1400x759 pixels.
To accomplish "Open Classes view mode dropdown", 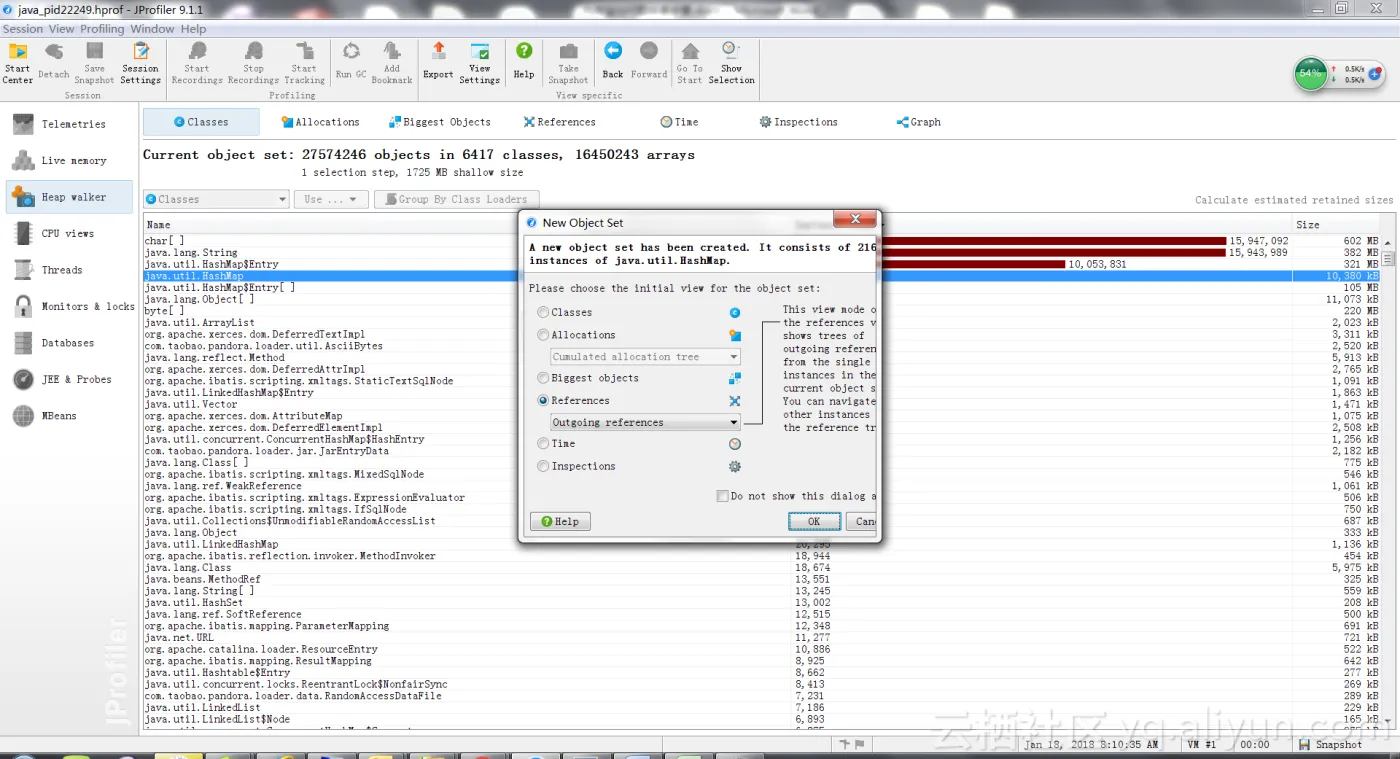I will pos(216,199).
